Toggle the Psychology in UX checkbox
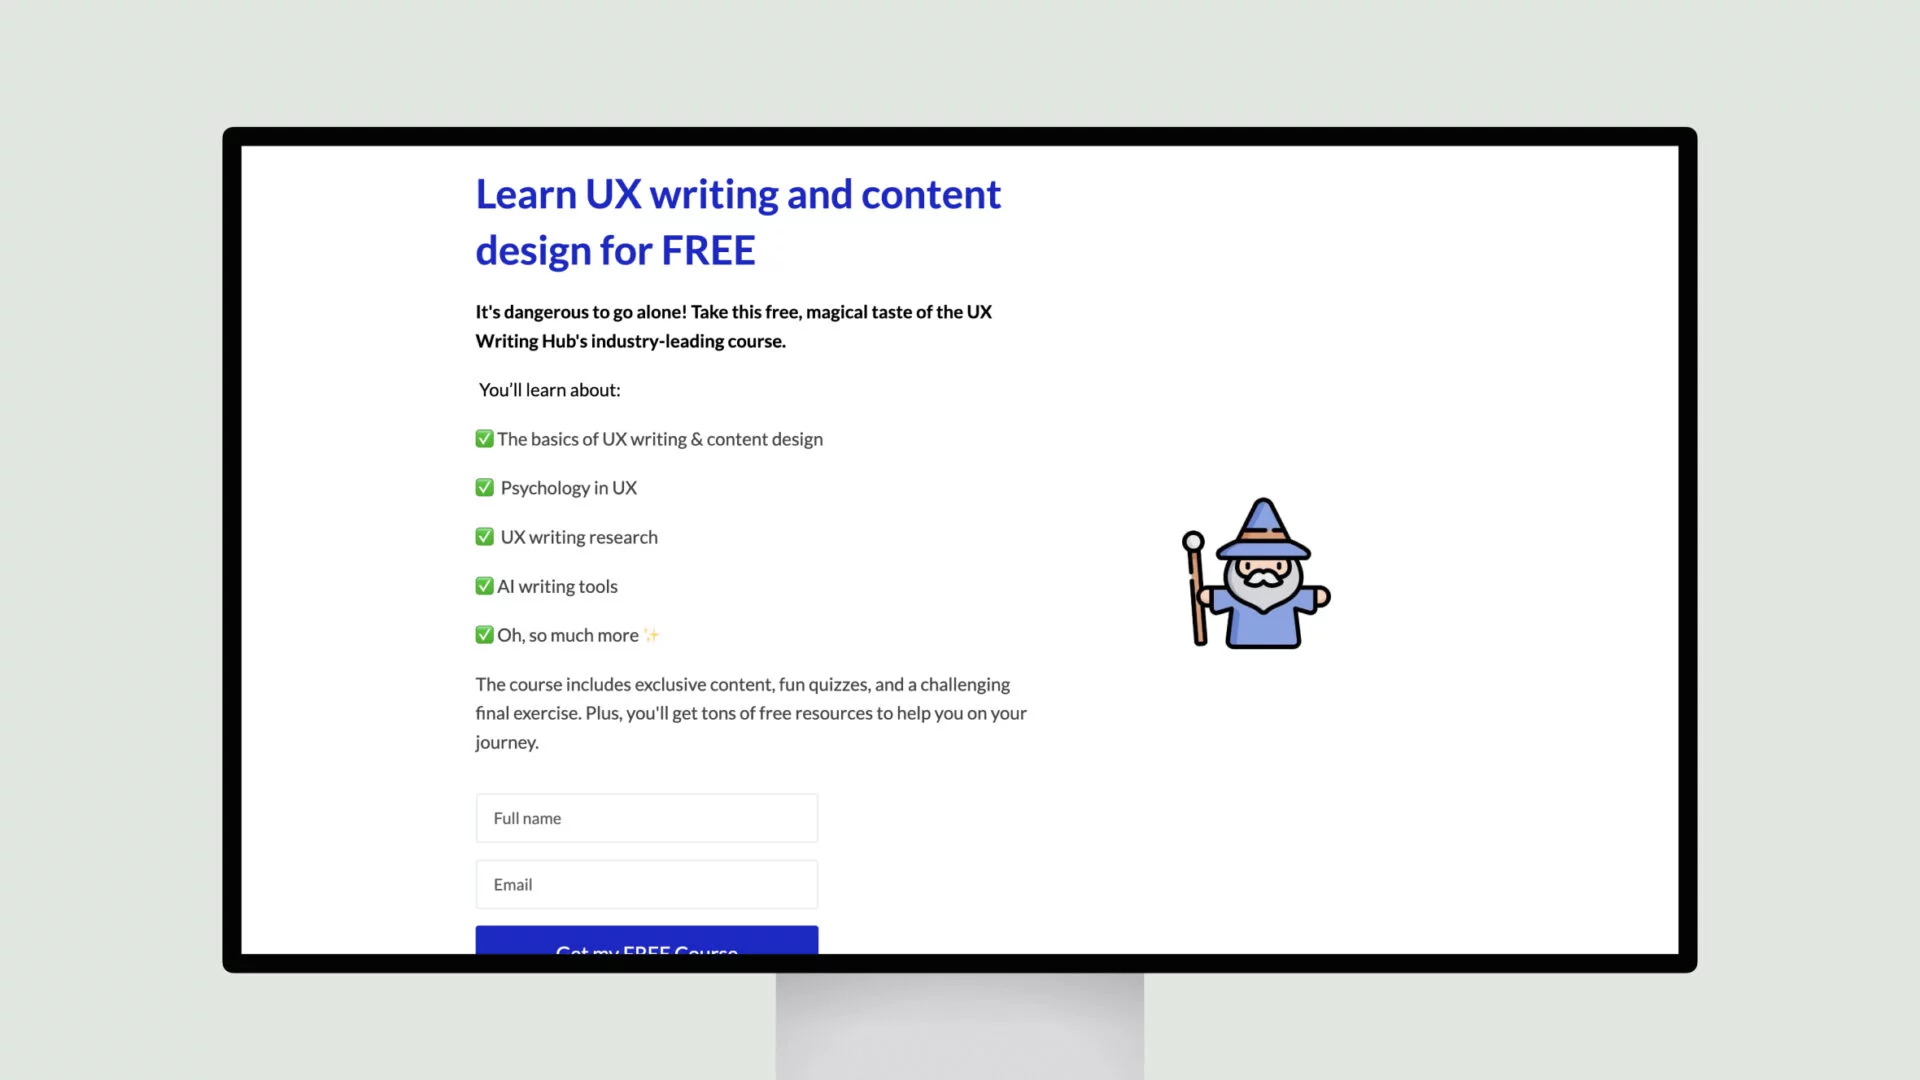Image resolution: width=1920 pixels, height=1080 pixels. pos(484,487)
